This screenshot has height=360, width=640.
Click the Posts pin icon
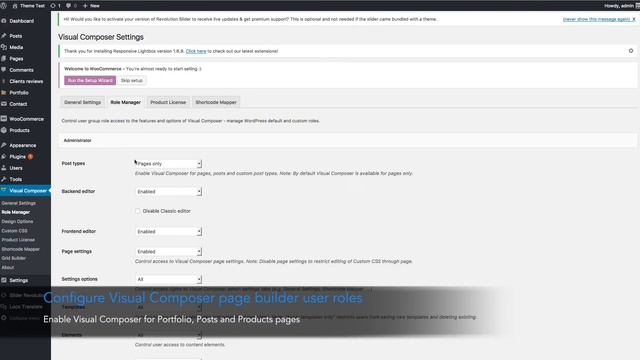(x=4, y=36)
